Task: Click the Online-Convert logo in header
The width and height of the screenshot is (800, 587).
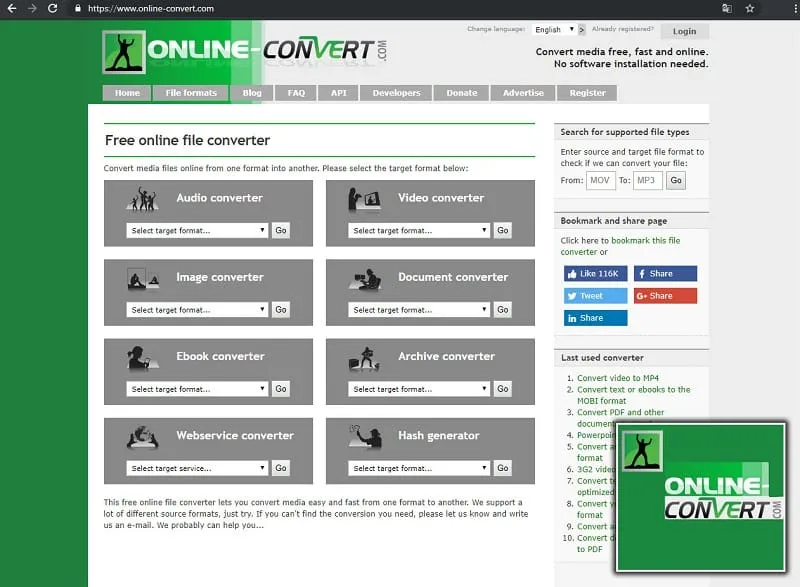Action: coord(244,51)
